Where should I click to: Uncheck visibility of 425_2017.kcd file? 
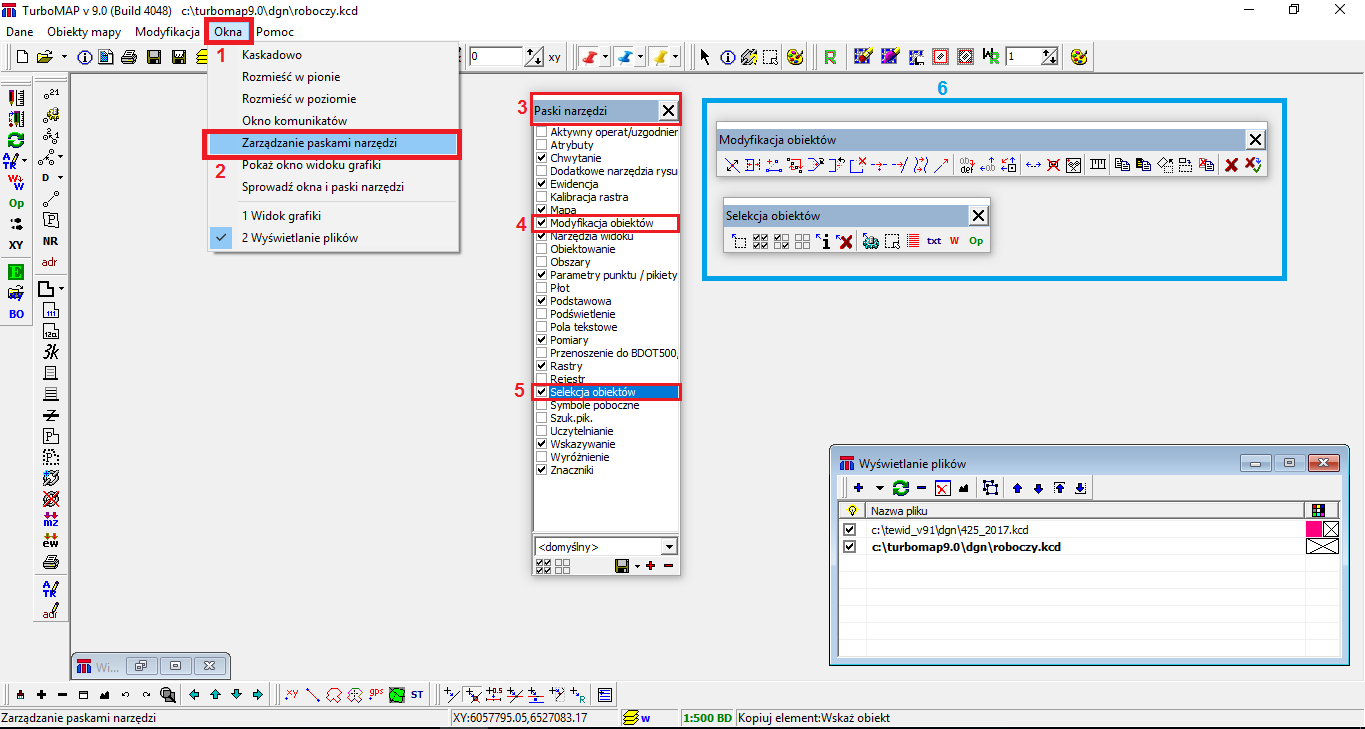click(x=850, y=529)
